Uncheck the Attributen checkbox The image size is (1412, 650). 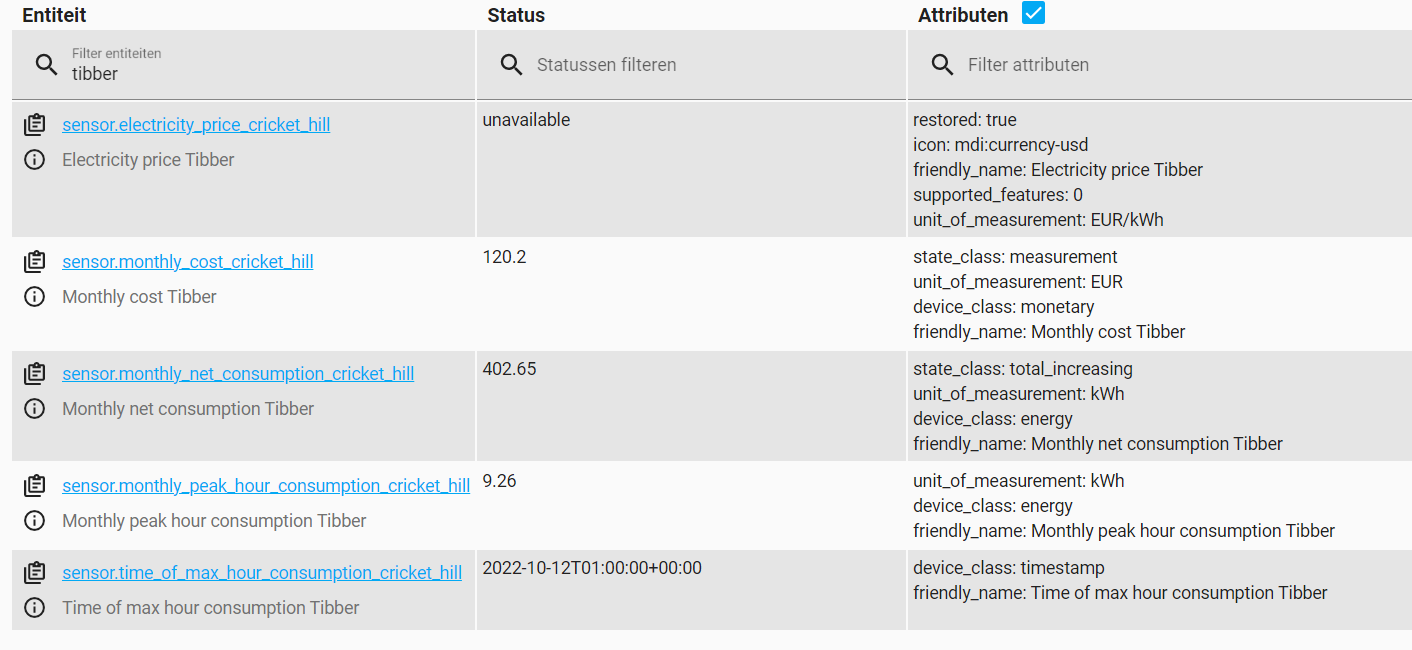[1032, 13]
